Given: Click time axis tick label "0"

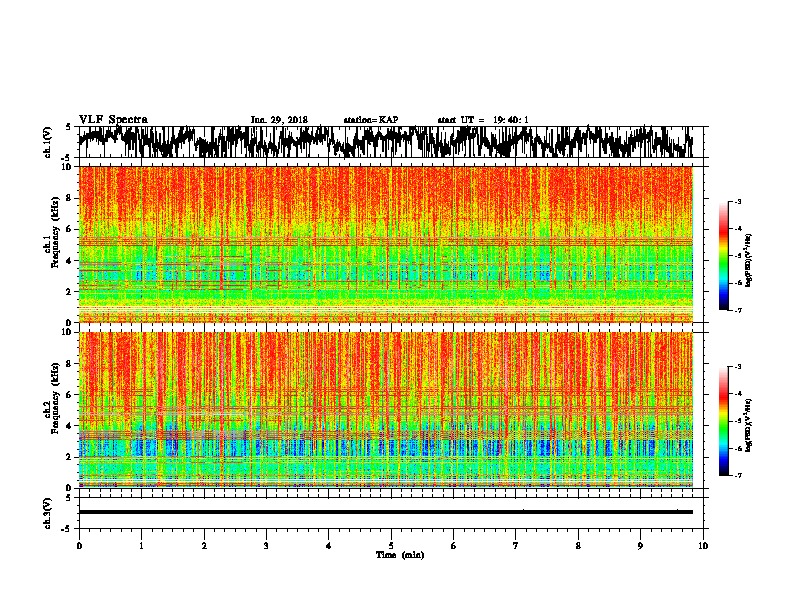Looking at the screenshot, I should tap(79, 546).
